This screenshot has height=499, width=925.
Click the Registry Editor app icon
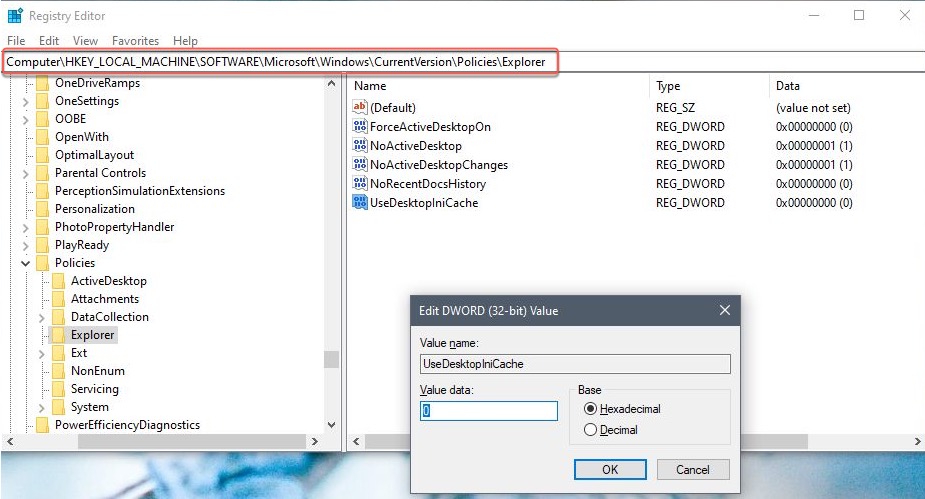click(15, 15)
